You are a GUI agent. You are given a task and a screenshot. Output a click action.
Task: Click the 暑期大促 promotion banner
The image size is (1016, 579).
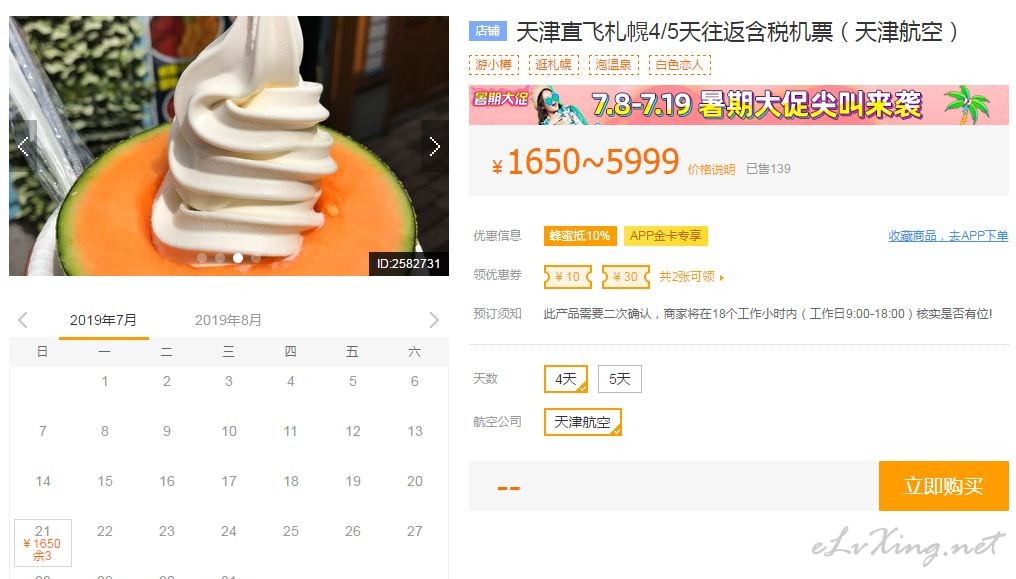click(739, 104)
